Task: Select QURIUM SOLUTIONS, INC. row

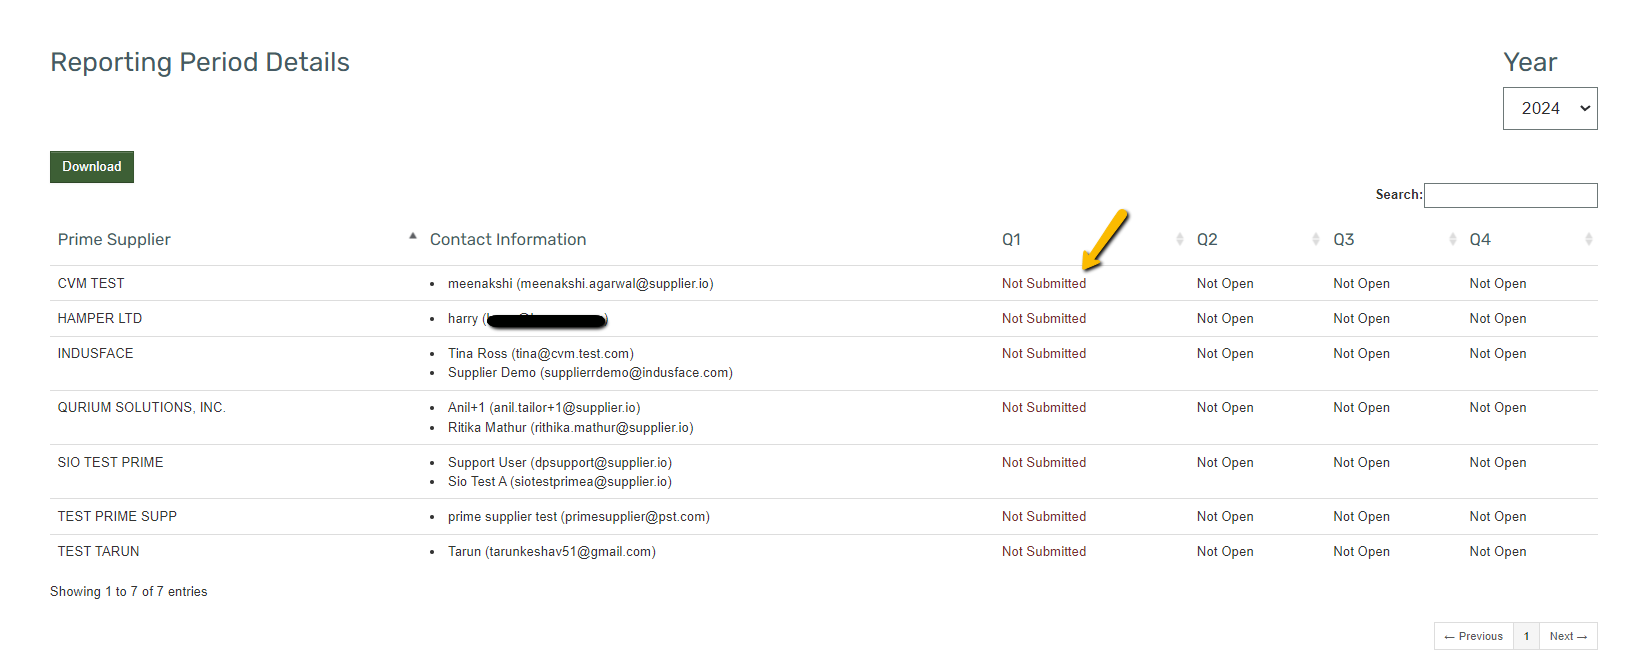Action: [x=824, y=418]
